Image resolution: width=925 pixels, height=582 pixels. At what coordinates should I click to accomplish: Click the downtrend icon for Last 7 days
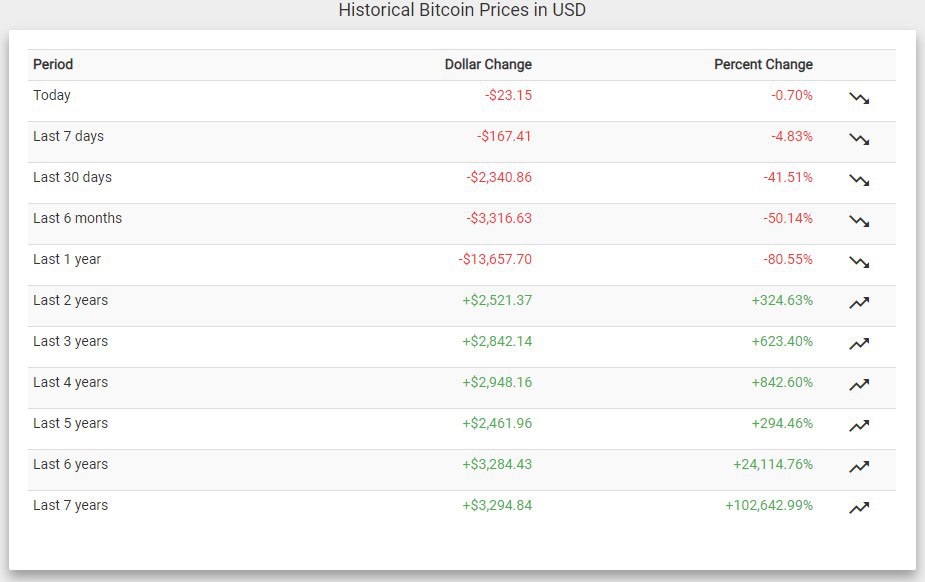pyautogui.click(x=859, y=139)
